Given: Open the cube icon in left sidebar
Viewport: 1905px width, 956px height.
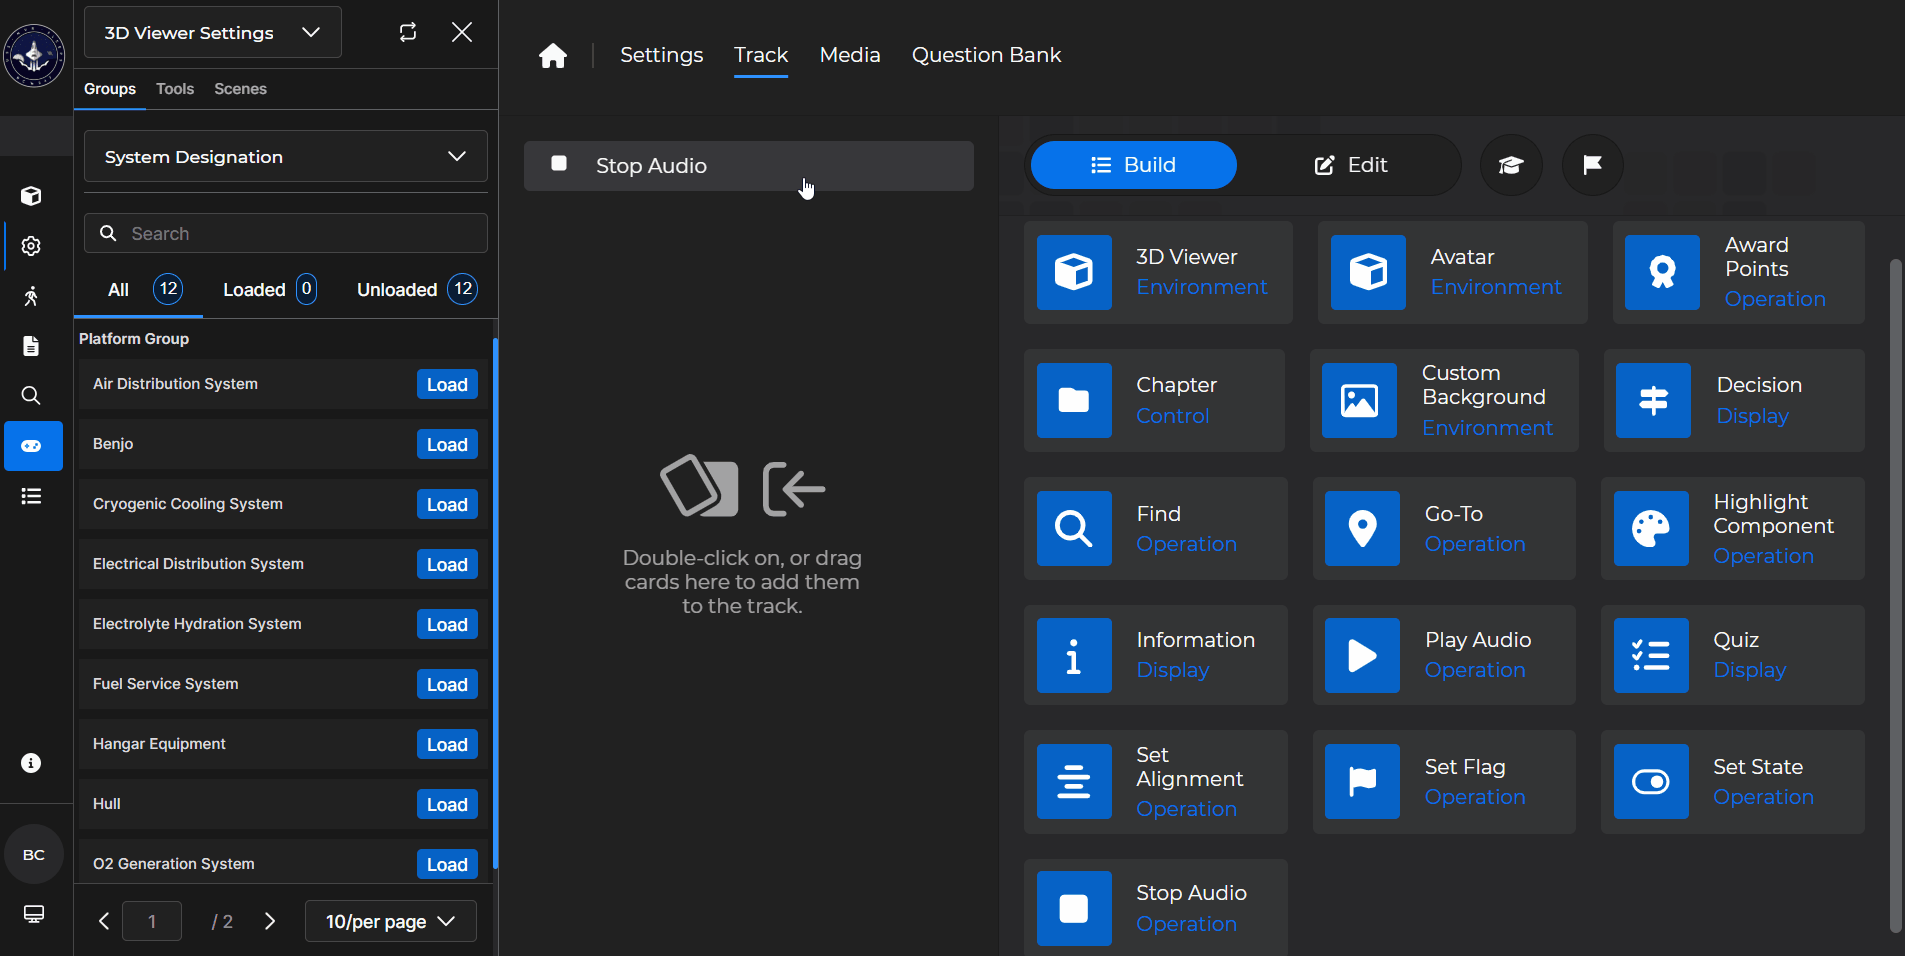Looking at the screenshot, I should (x=31, y=196).
